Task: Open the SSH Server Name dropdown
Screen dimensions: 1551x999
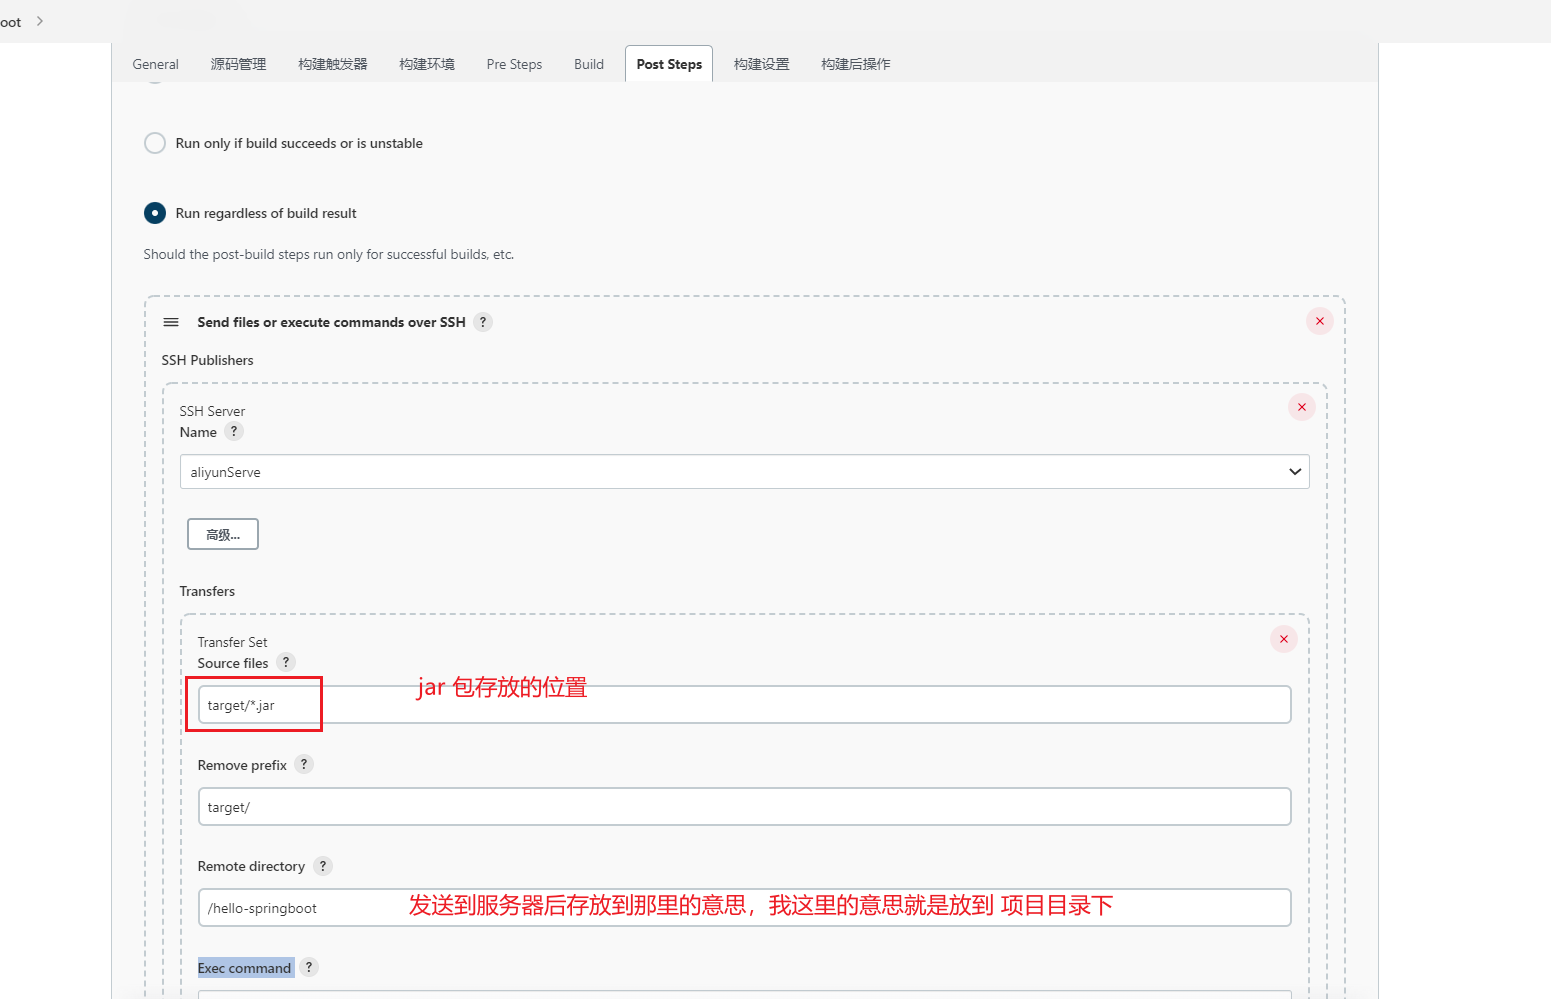Action: [744, 472]
